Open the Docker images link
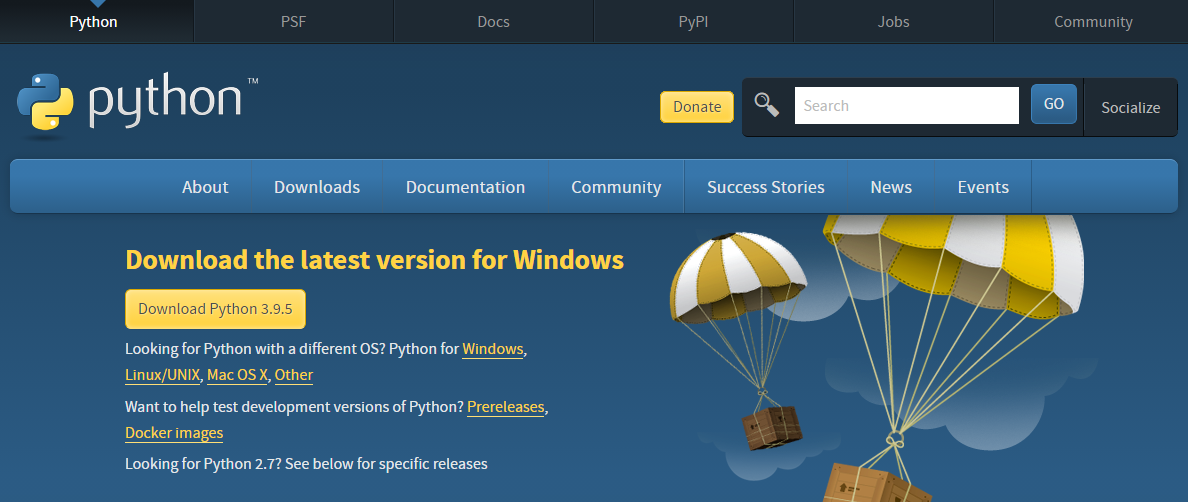Image resolution: width=1188 pixels, height=502 pixels. pyautogui.click(x=174, y=433)
